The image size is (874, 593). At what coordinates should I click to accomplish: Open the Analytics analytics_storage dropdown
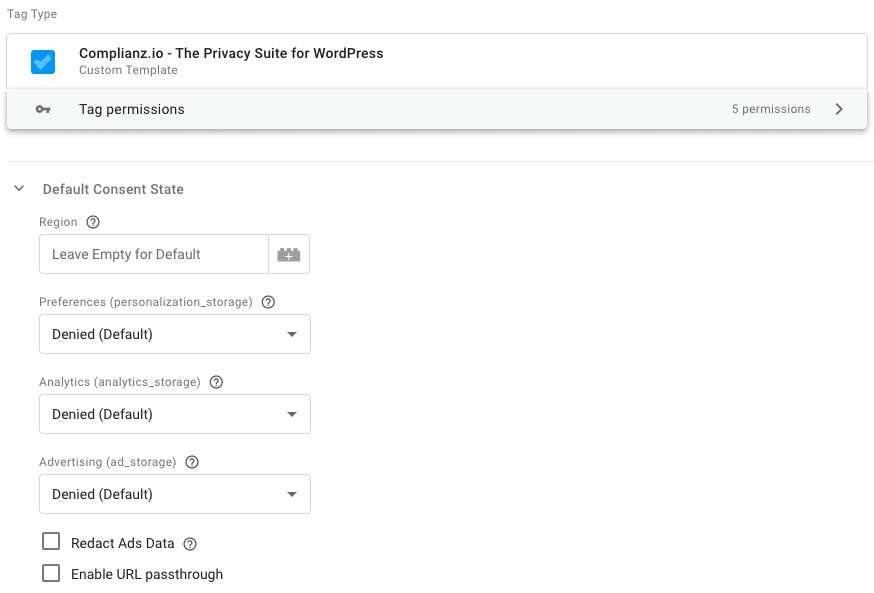point(174,414)
